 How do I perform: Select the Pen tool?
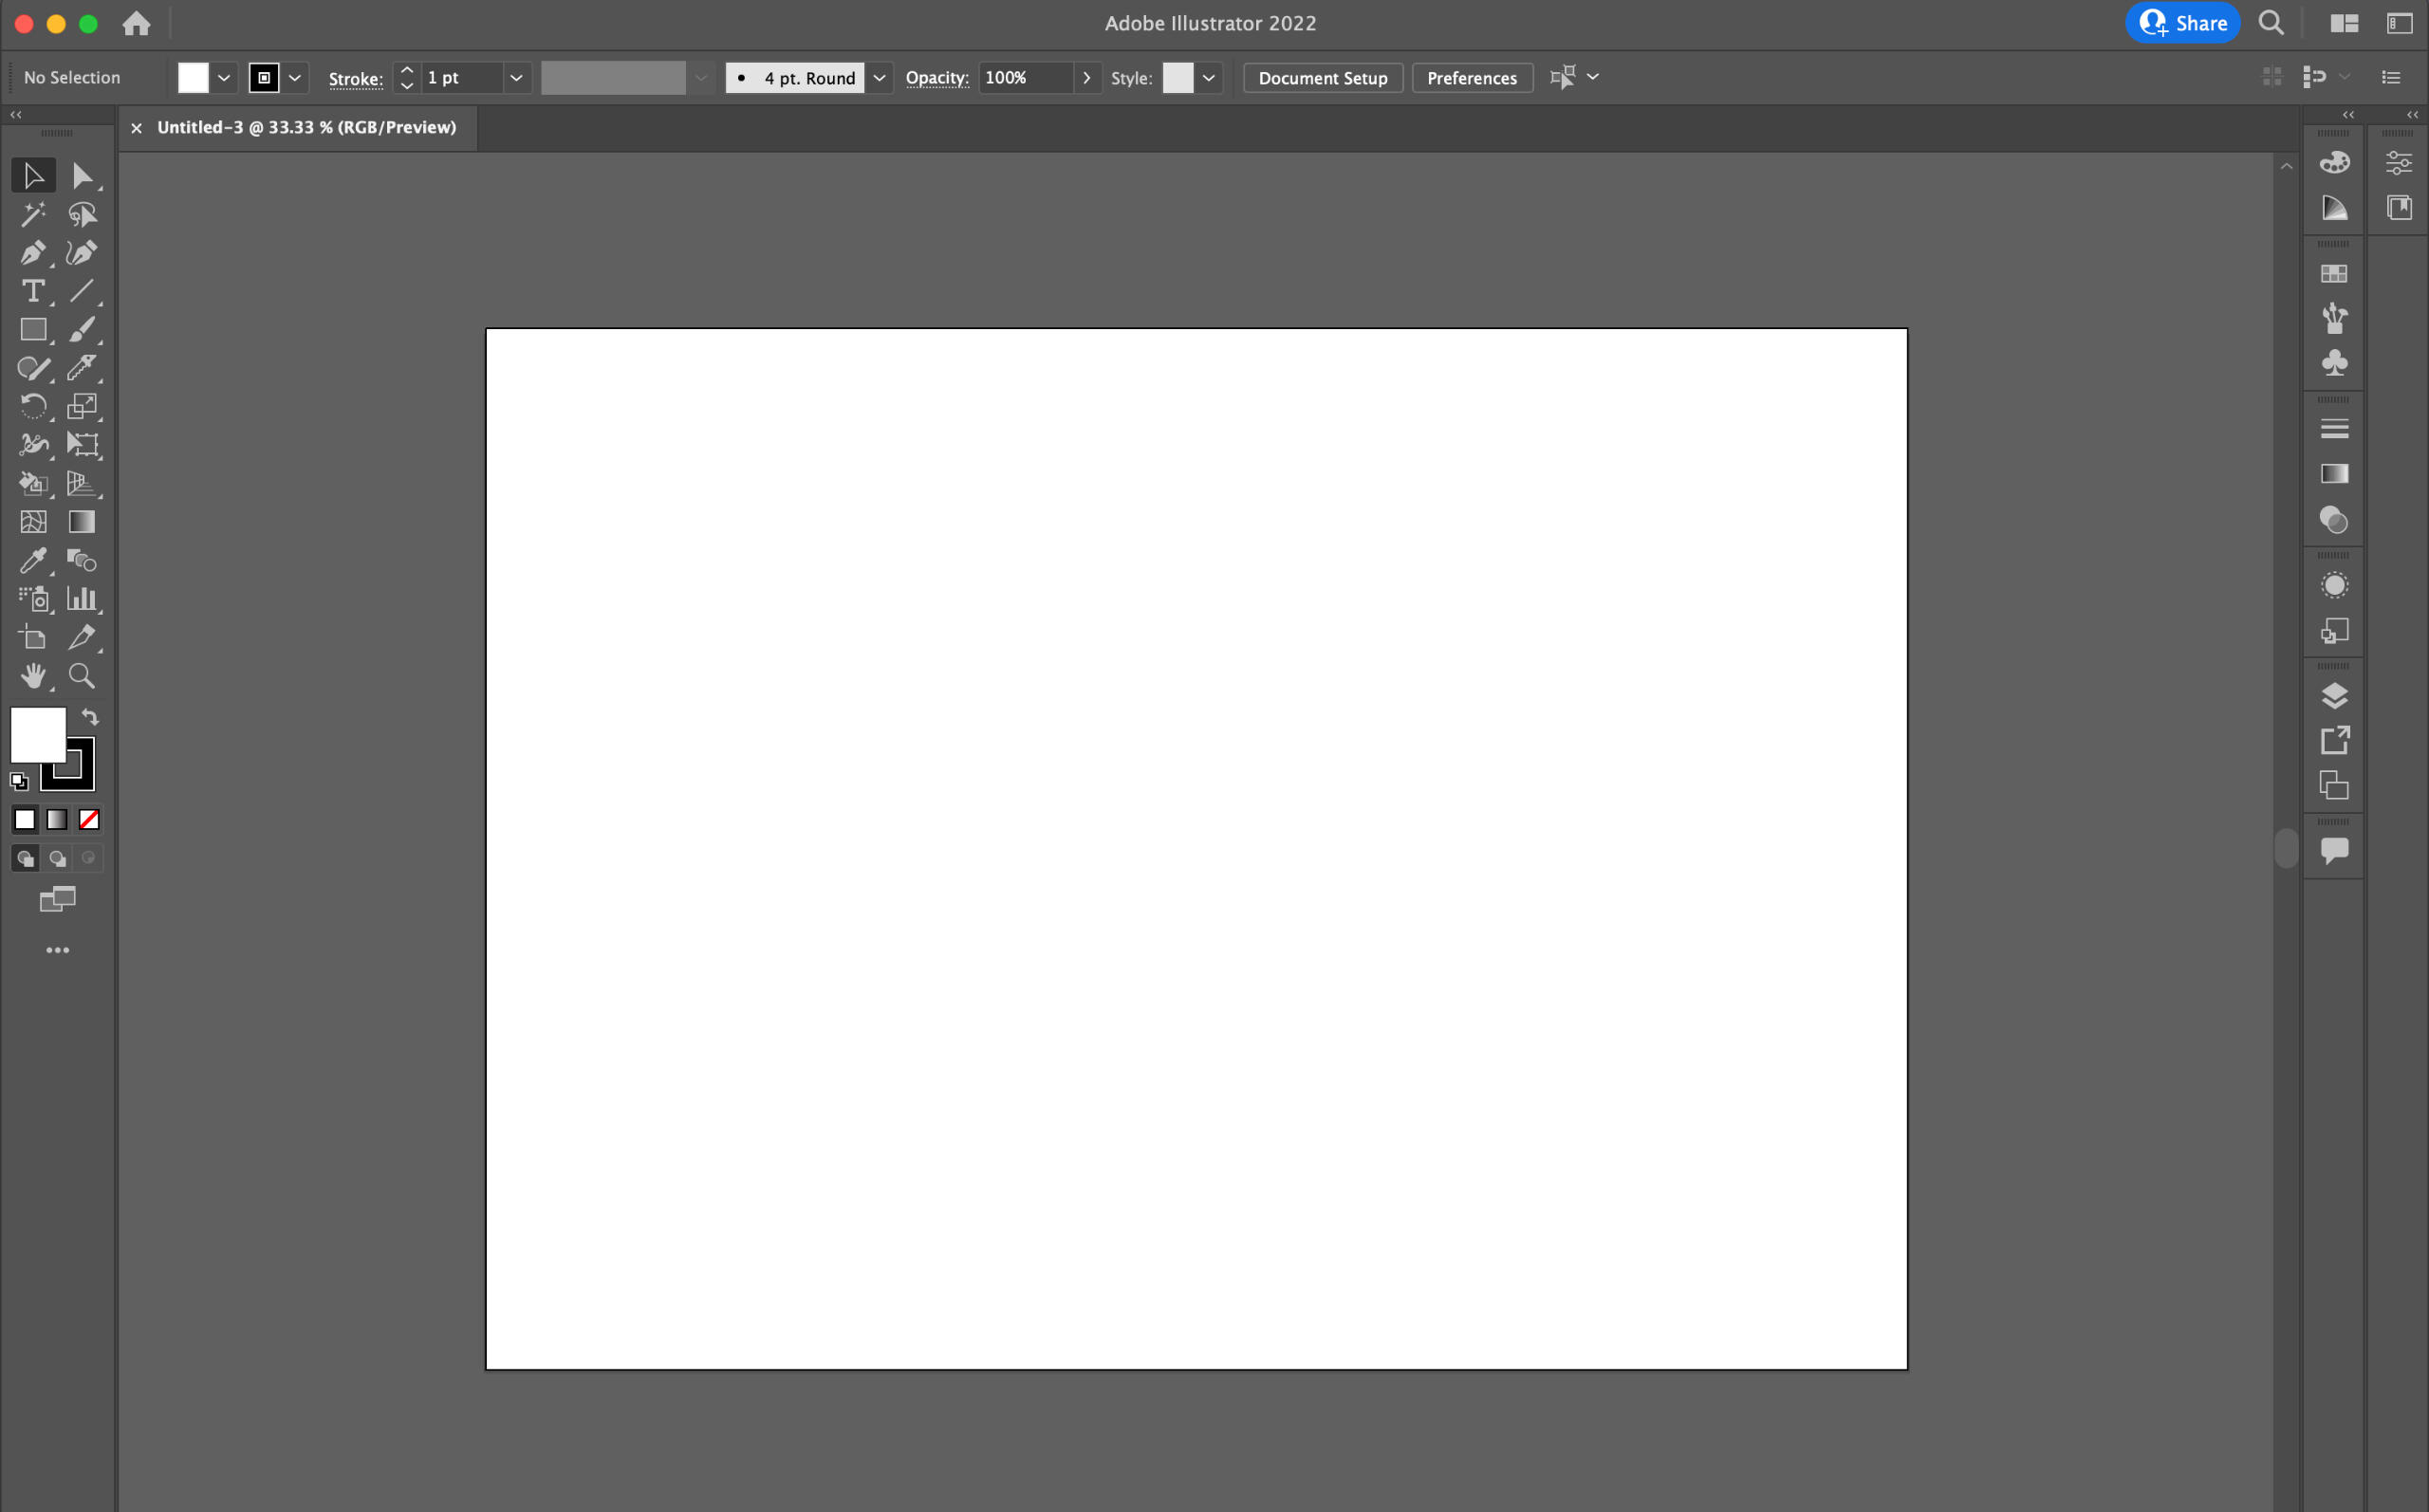[32, 253]
